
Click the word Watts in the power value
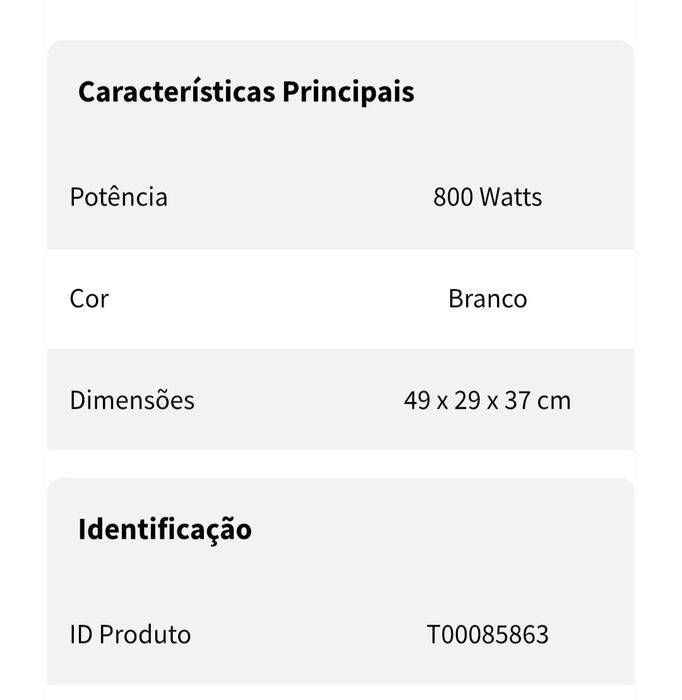pos(511,197)
